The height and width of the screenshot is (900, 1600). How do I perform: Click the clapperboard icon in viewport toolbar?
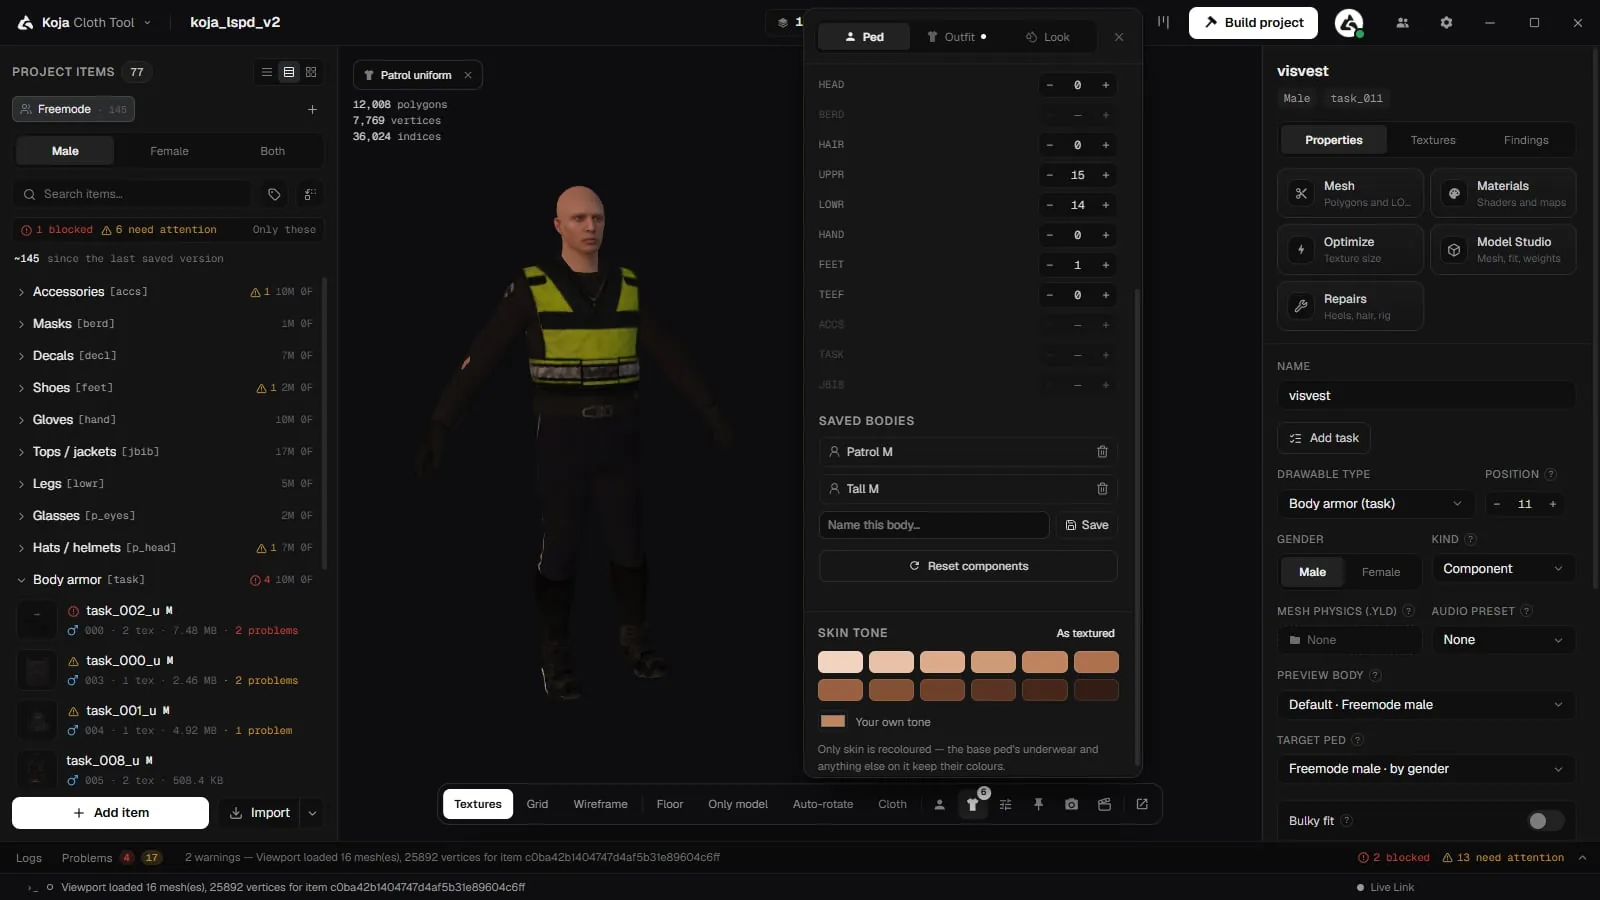coord(1104,804)
